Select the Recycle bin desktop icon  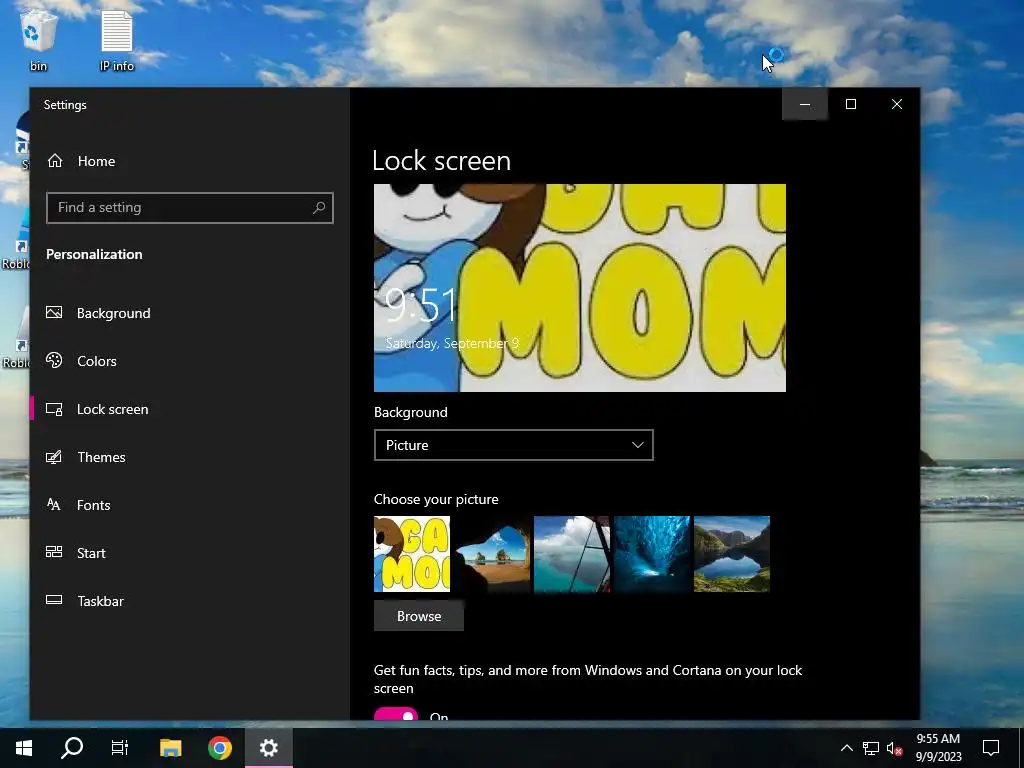pos(39,40)
